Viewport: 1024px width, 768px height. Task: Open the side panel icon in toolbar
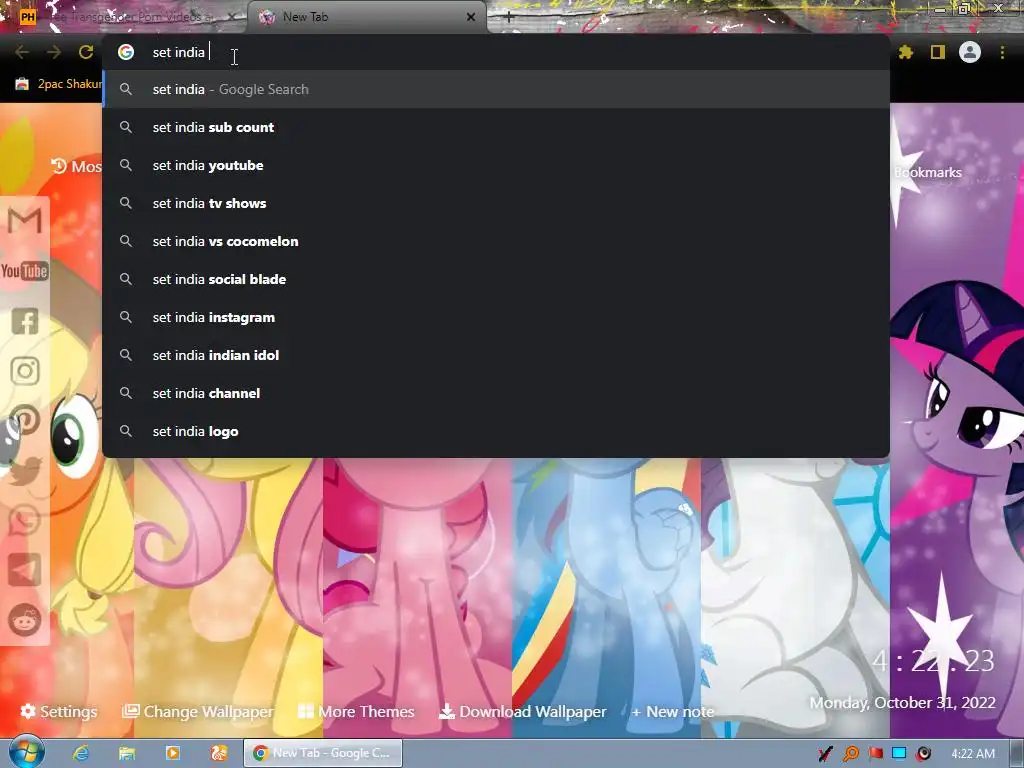[x=938, y=52]
